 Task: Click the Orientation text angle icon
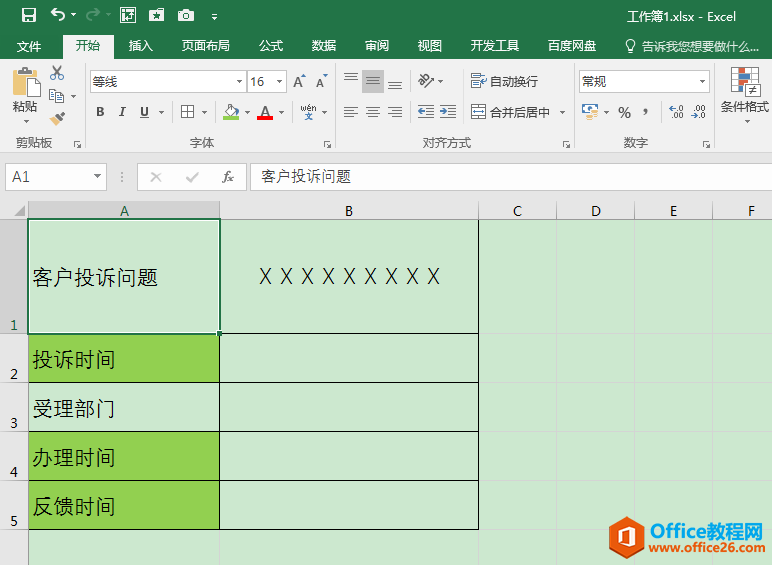click(x=426, y=81)
